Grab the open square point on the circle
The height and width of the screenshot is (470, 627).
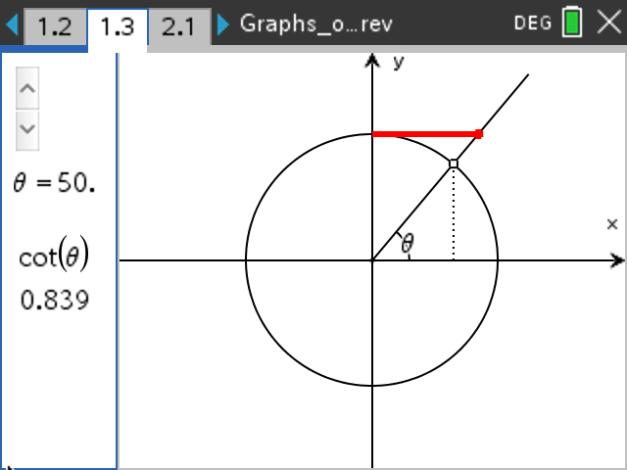[x=453, y=163]
